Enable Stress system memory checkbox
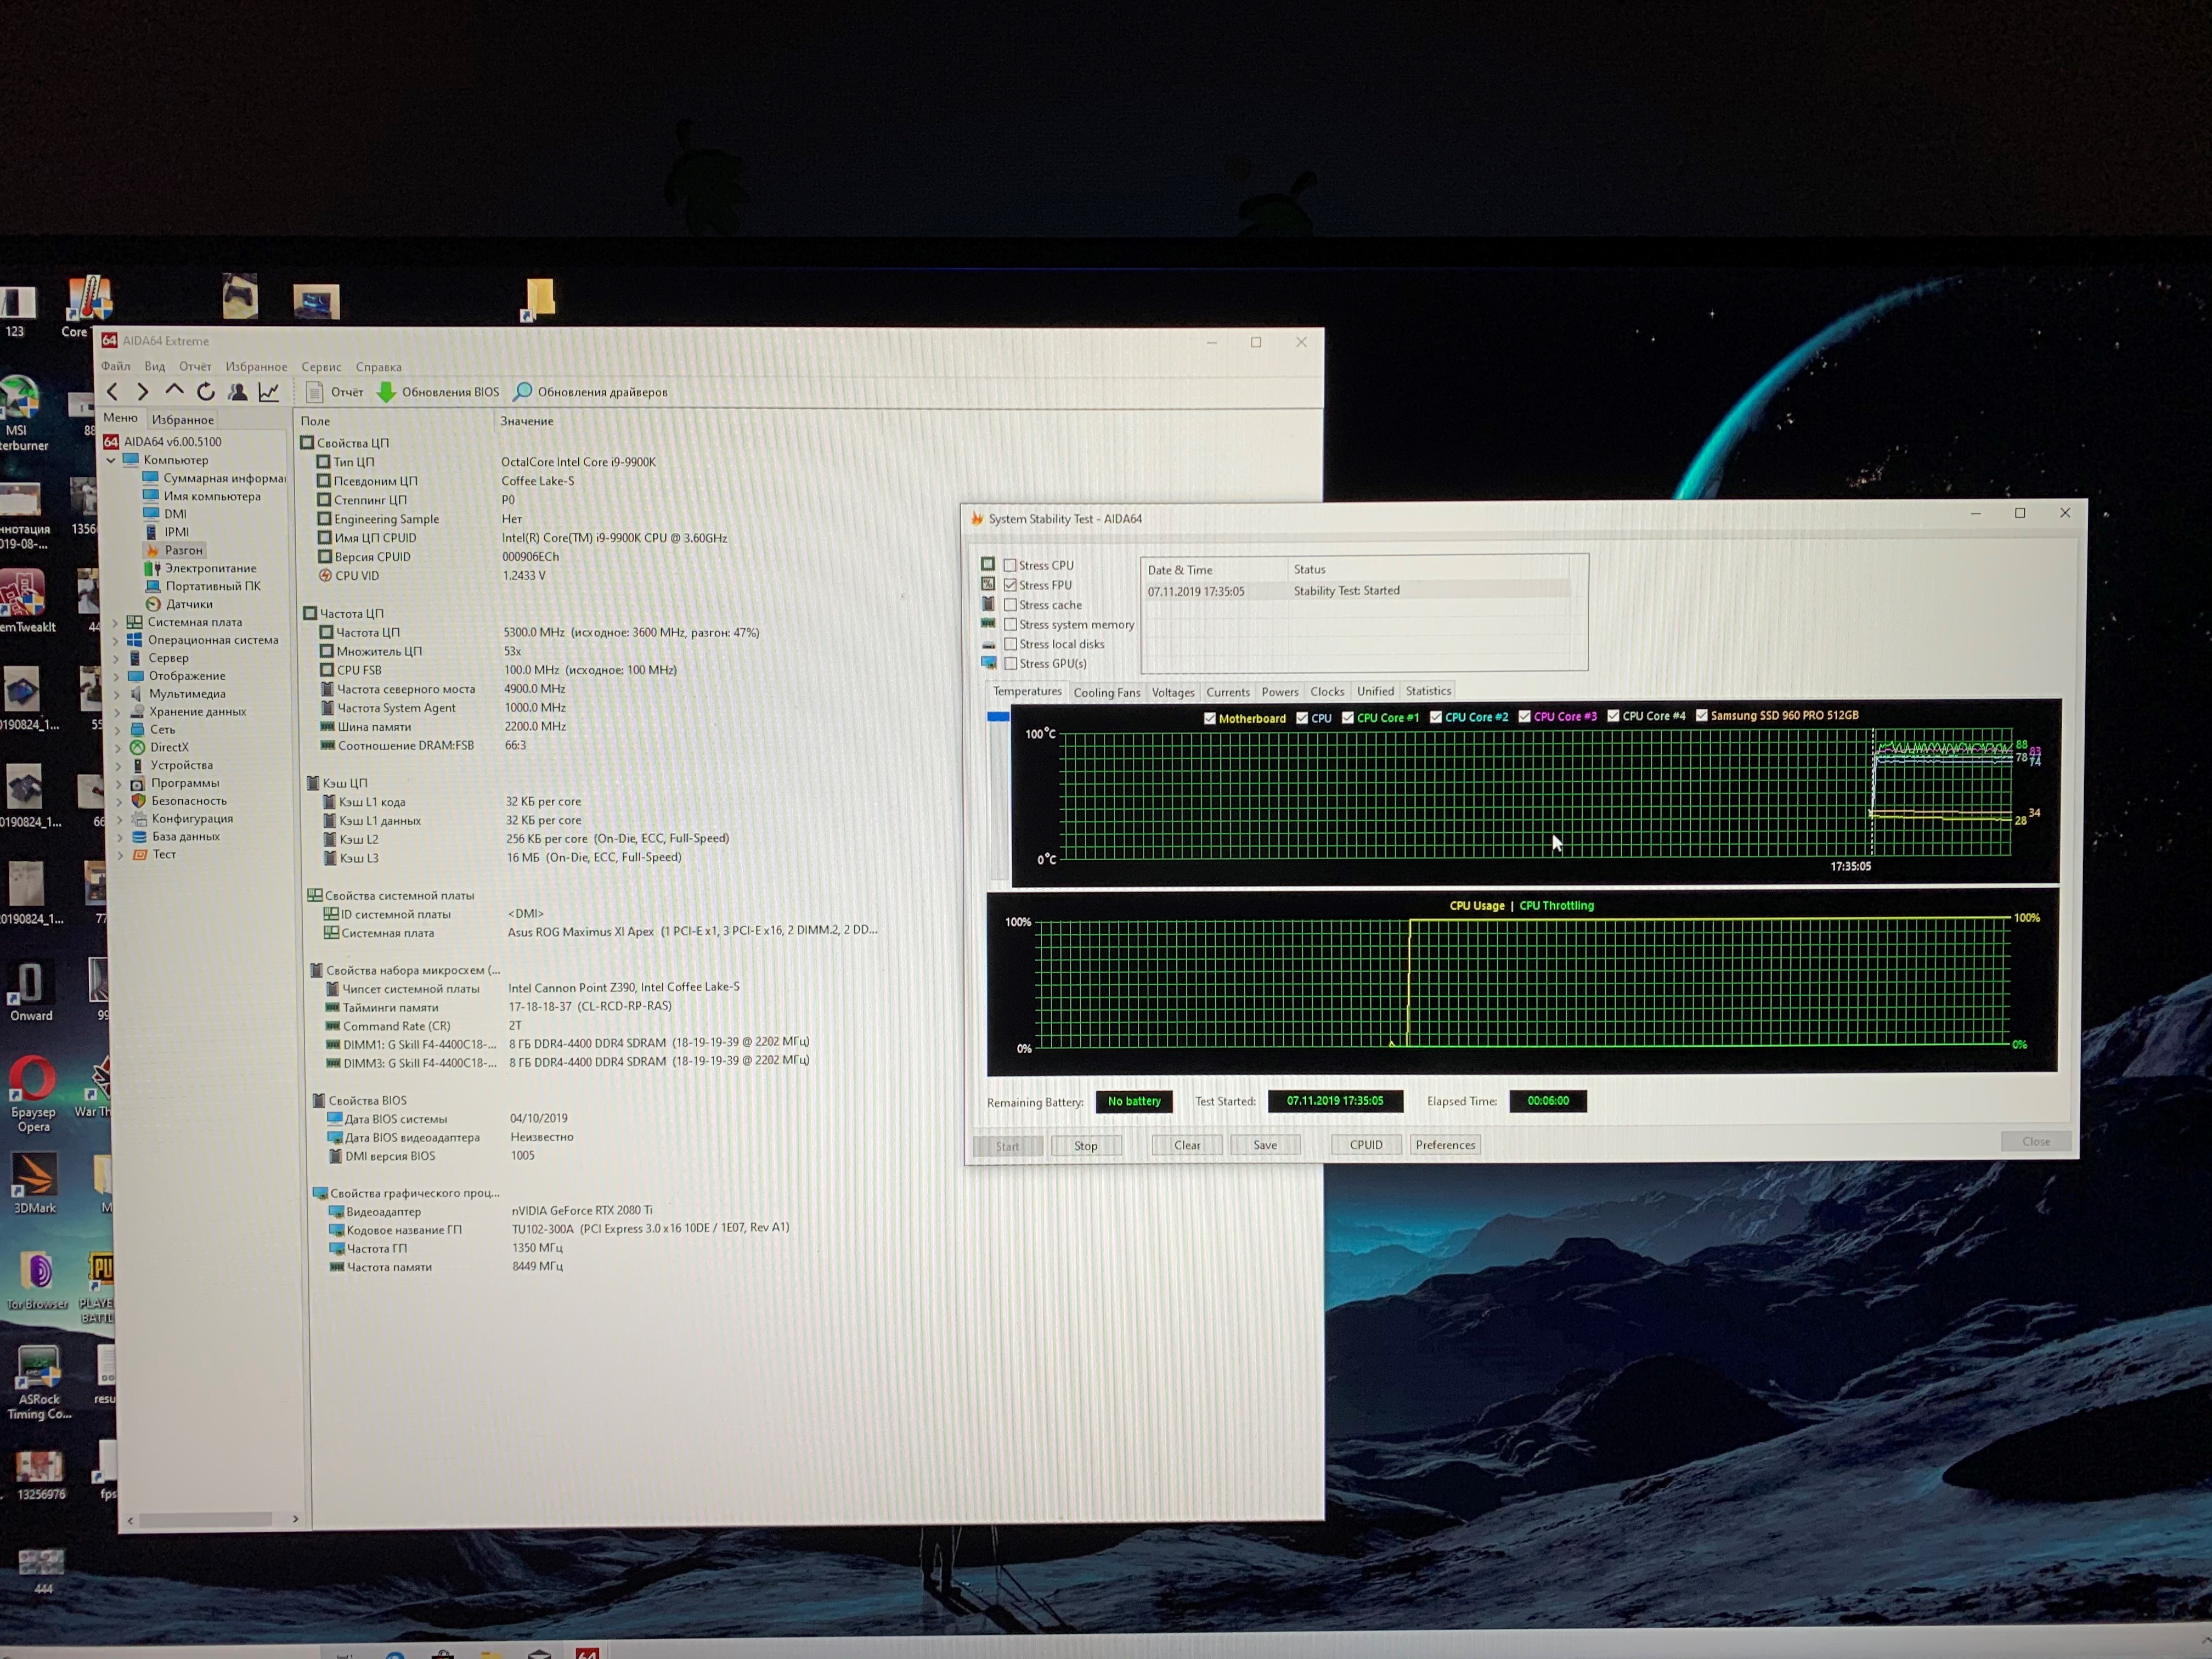The image size is (2212, 1659). click(x=1010, y=624)
